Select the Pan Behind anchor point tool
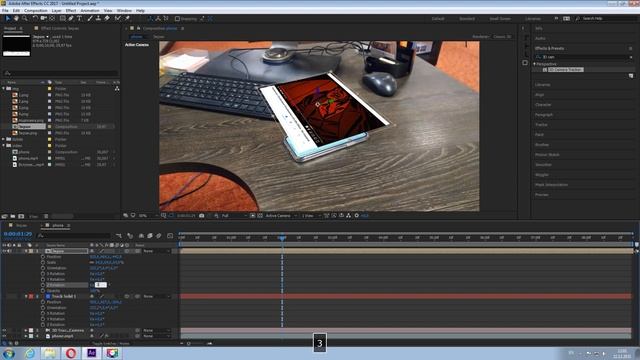The width and height of the screenshot is (640, 360). (x=52, y=18)
